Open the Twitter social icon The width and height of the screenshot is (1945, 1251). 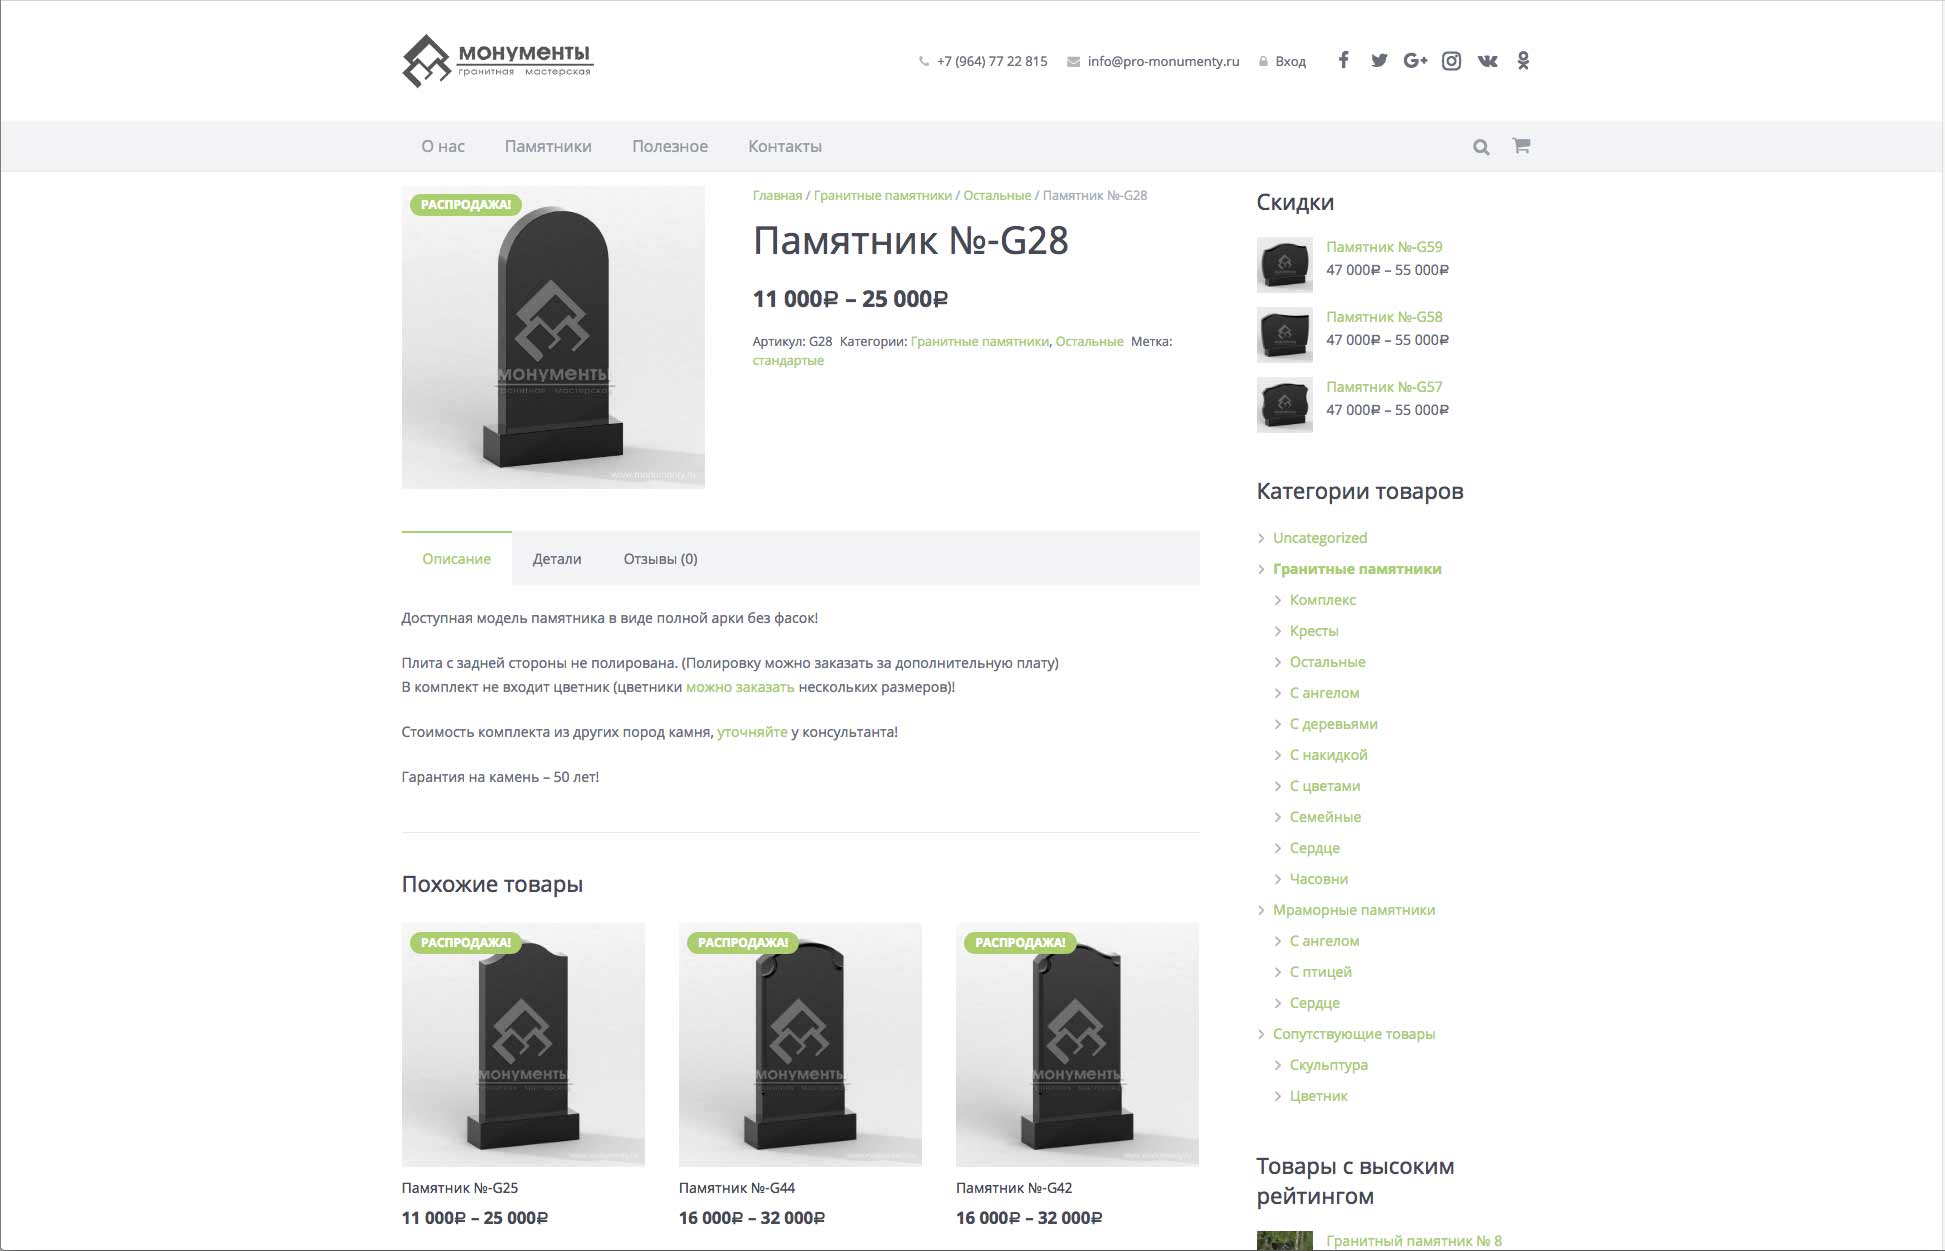(1379, 60)
